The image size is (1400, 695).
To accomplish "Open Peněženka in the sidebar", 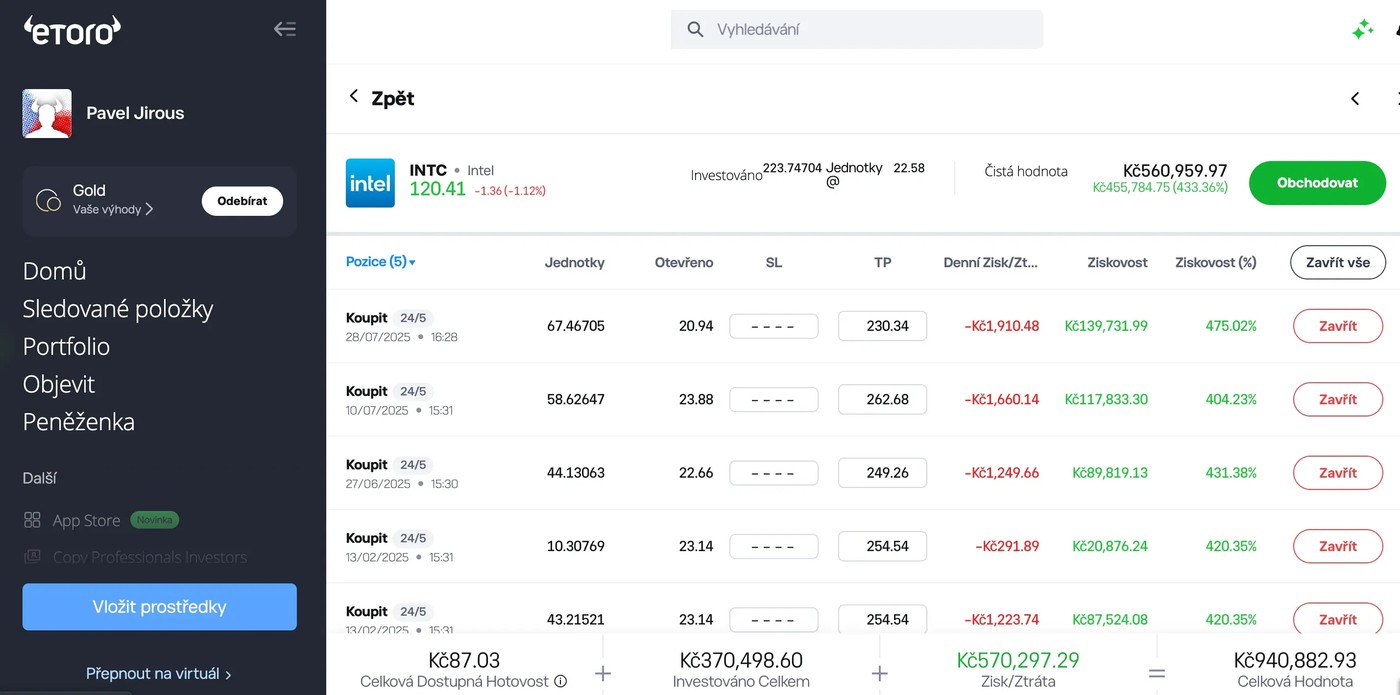I will (79, 422).
